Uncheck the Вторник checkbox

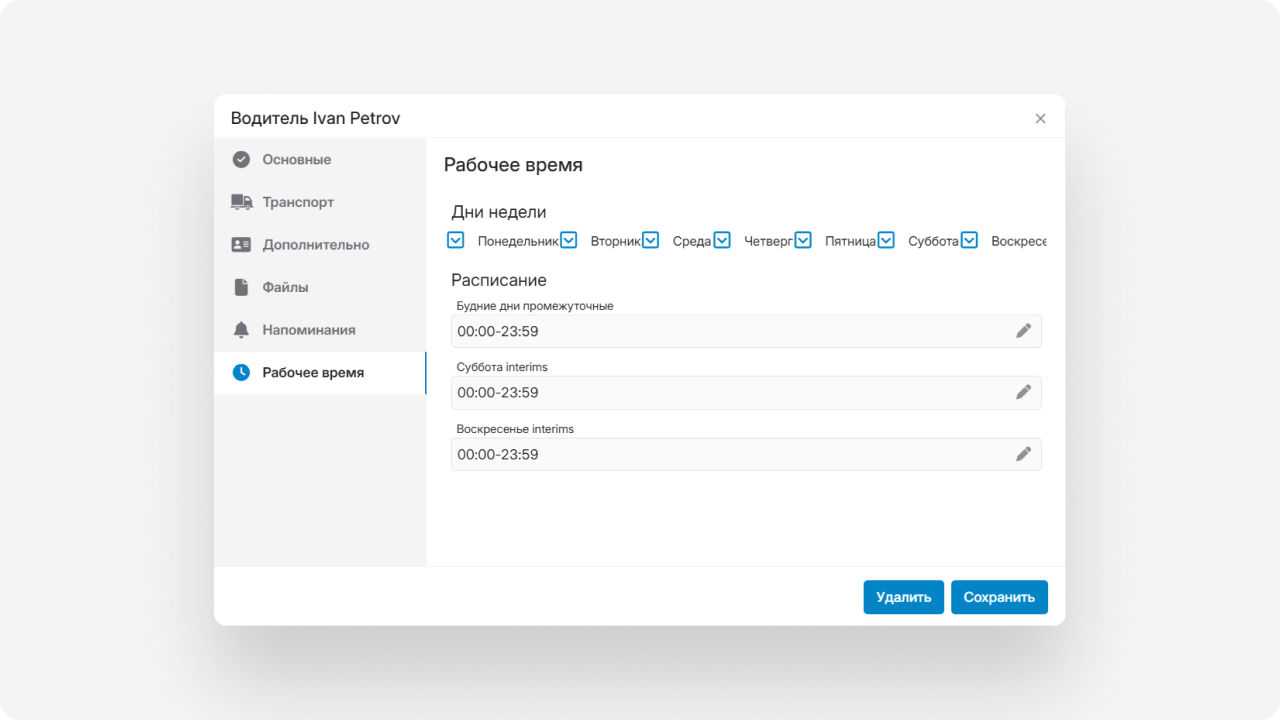pos(569,240)
